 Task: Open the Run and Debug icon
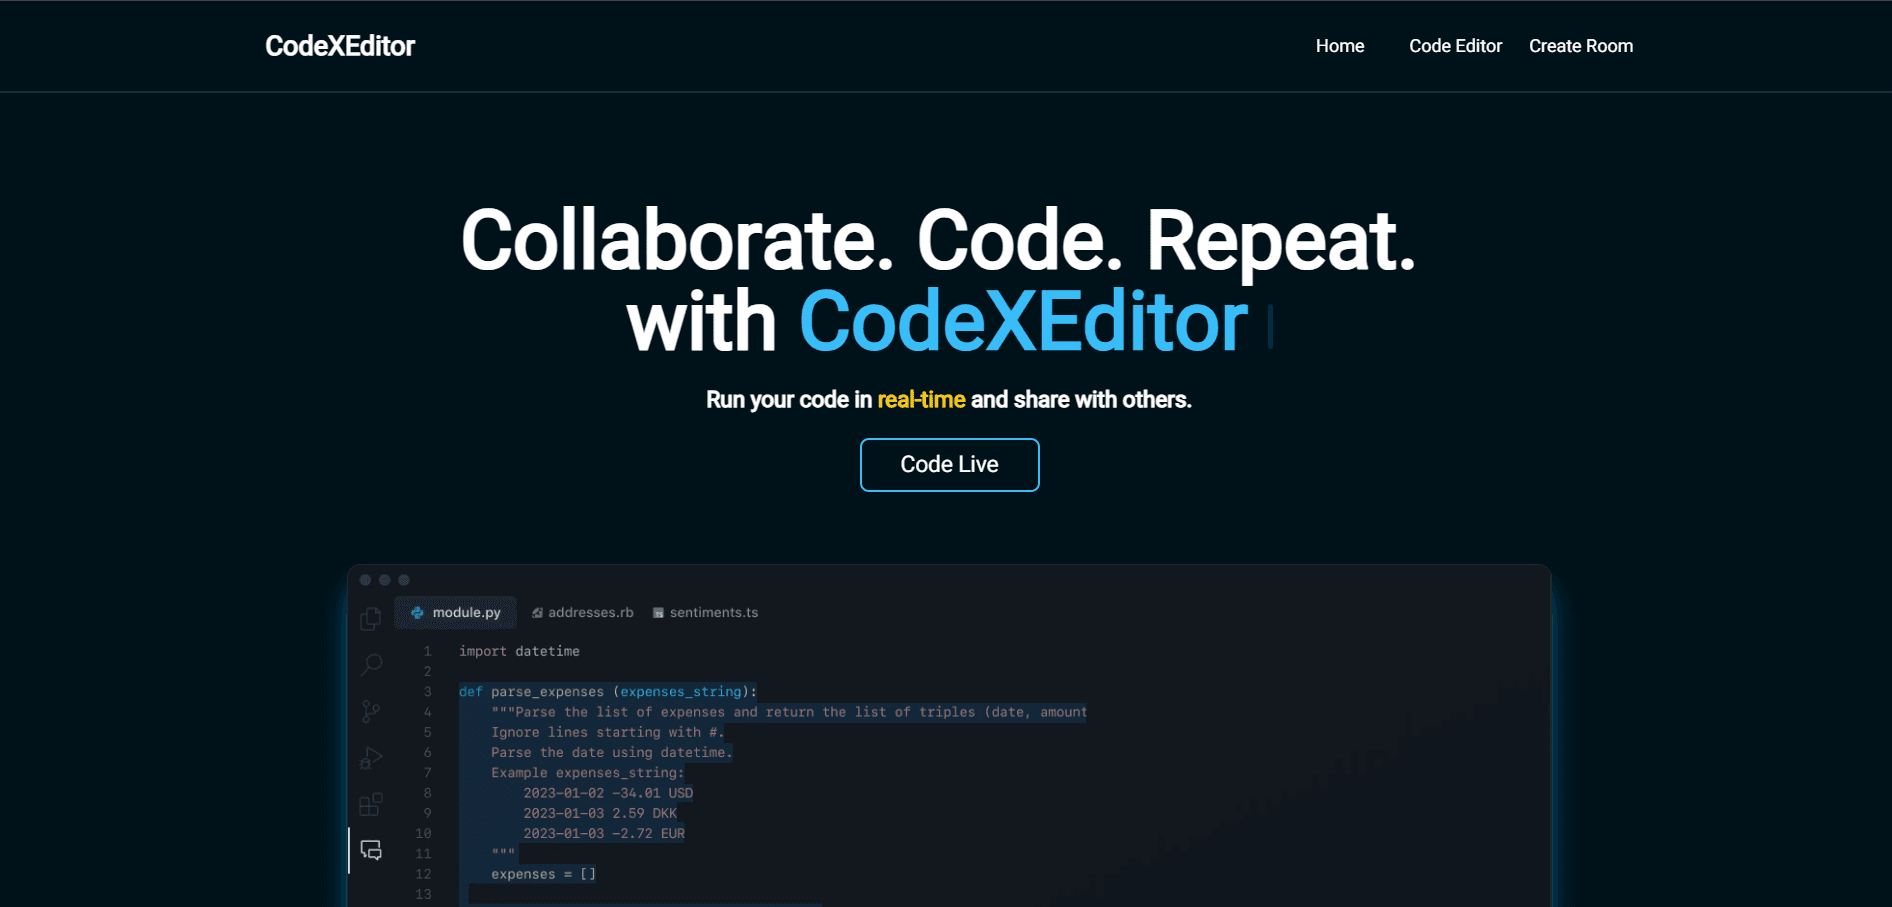coord(371,758)
